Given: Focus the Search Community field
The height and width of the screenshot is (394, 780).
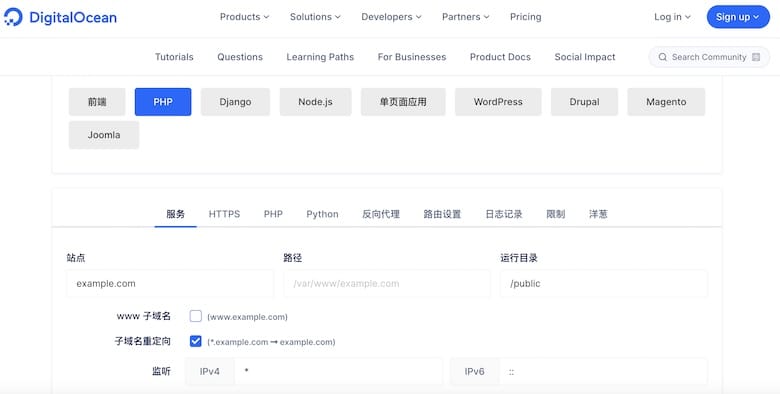Looking at the screenshot, I should point(709,57).
